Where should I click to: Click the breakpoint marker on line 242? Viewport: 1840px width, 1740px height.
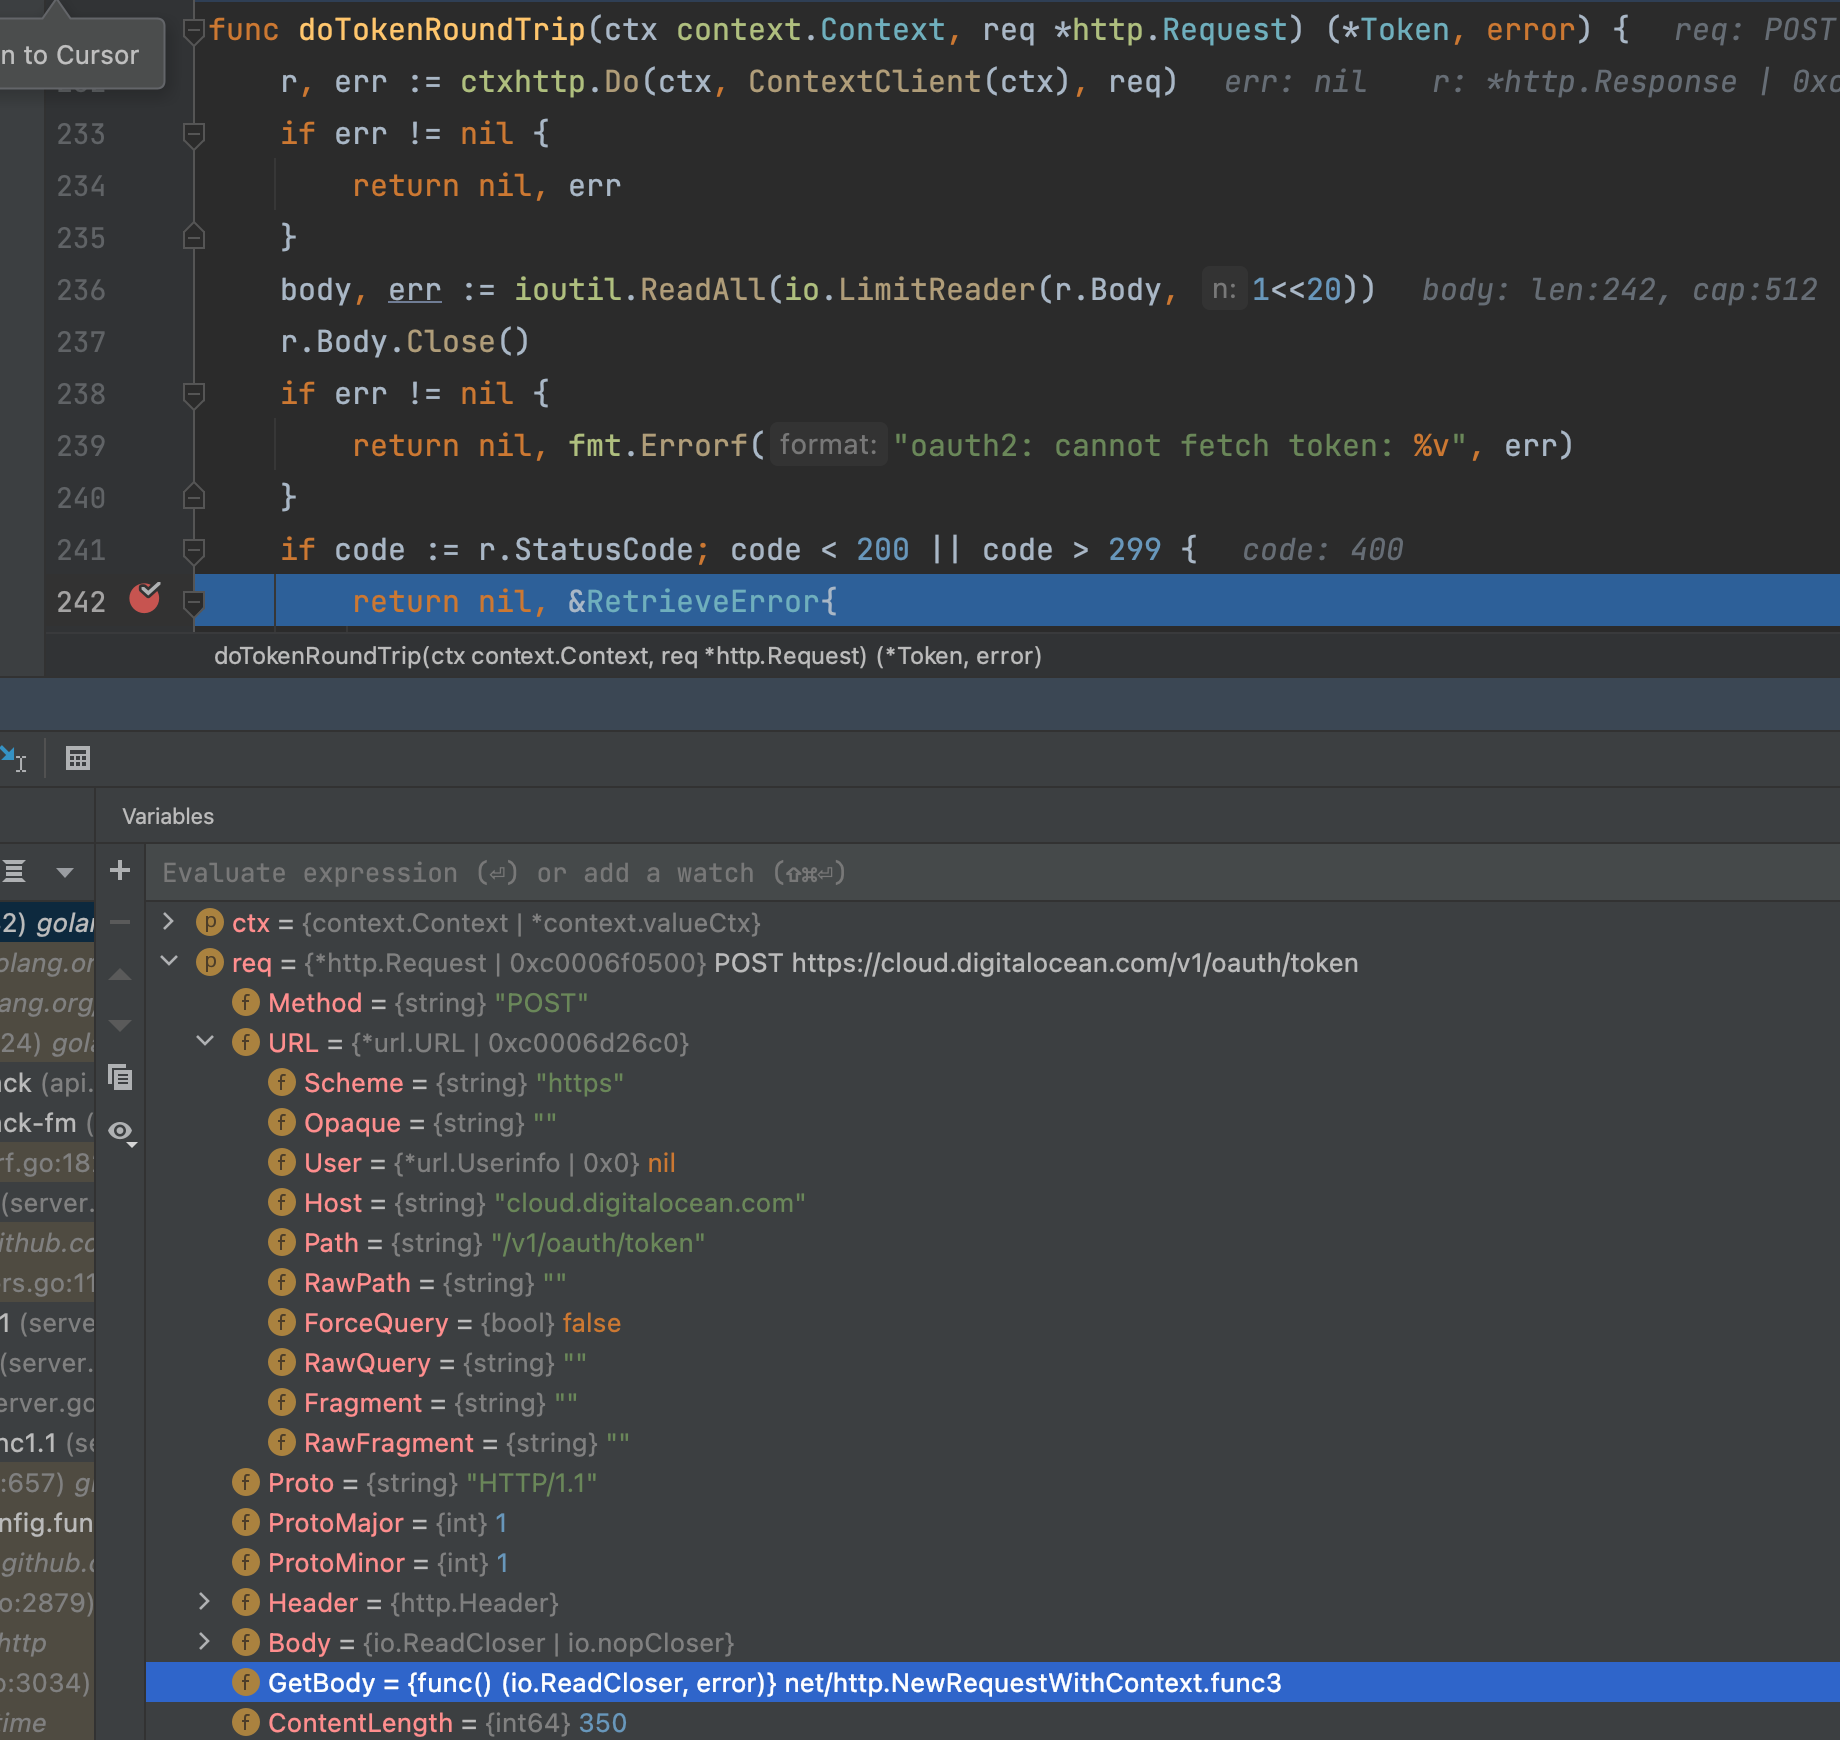point(145,598)
